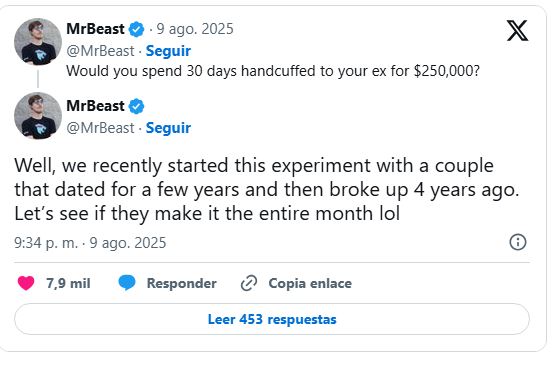This screenshot has height=370, width=557.
Task: Click the Copia enlace label
Action: pos(310,283)
